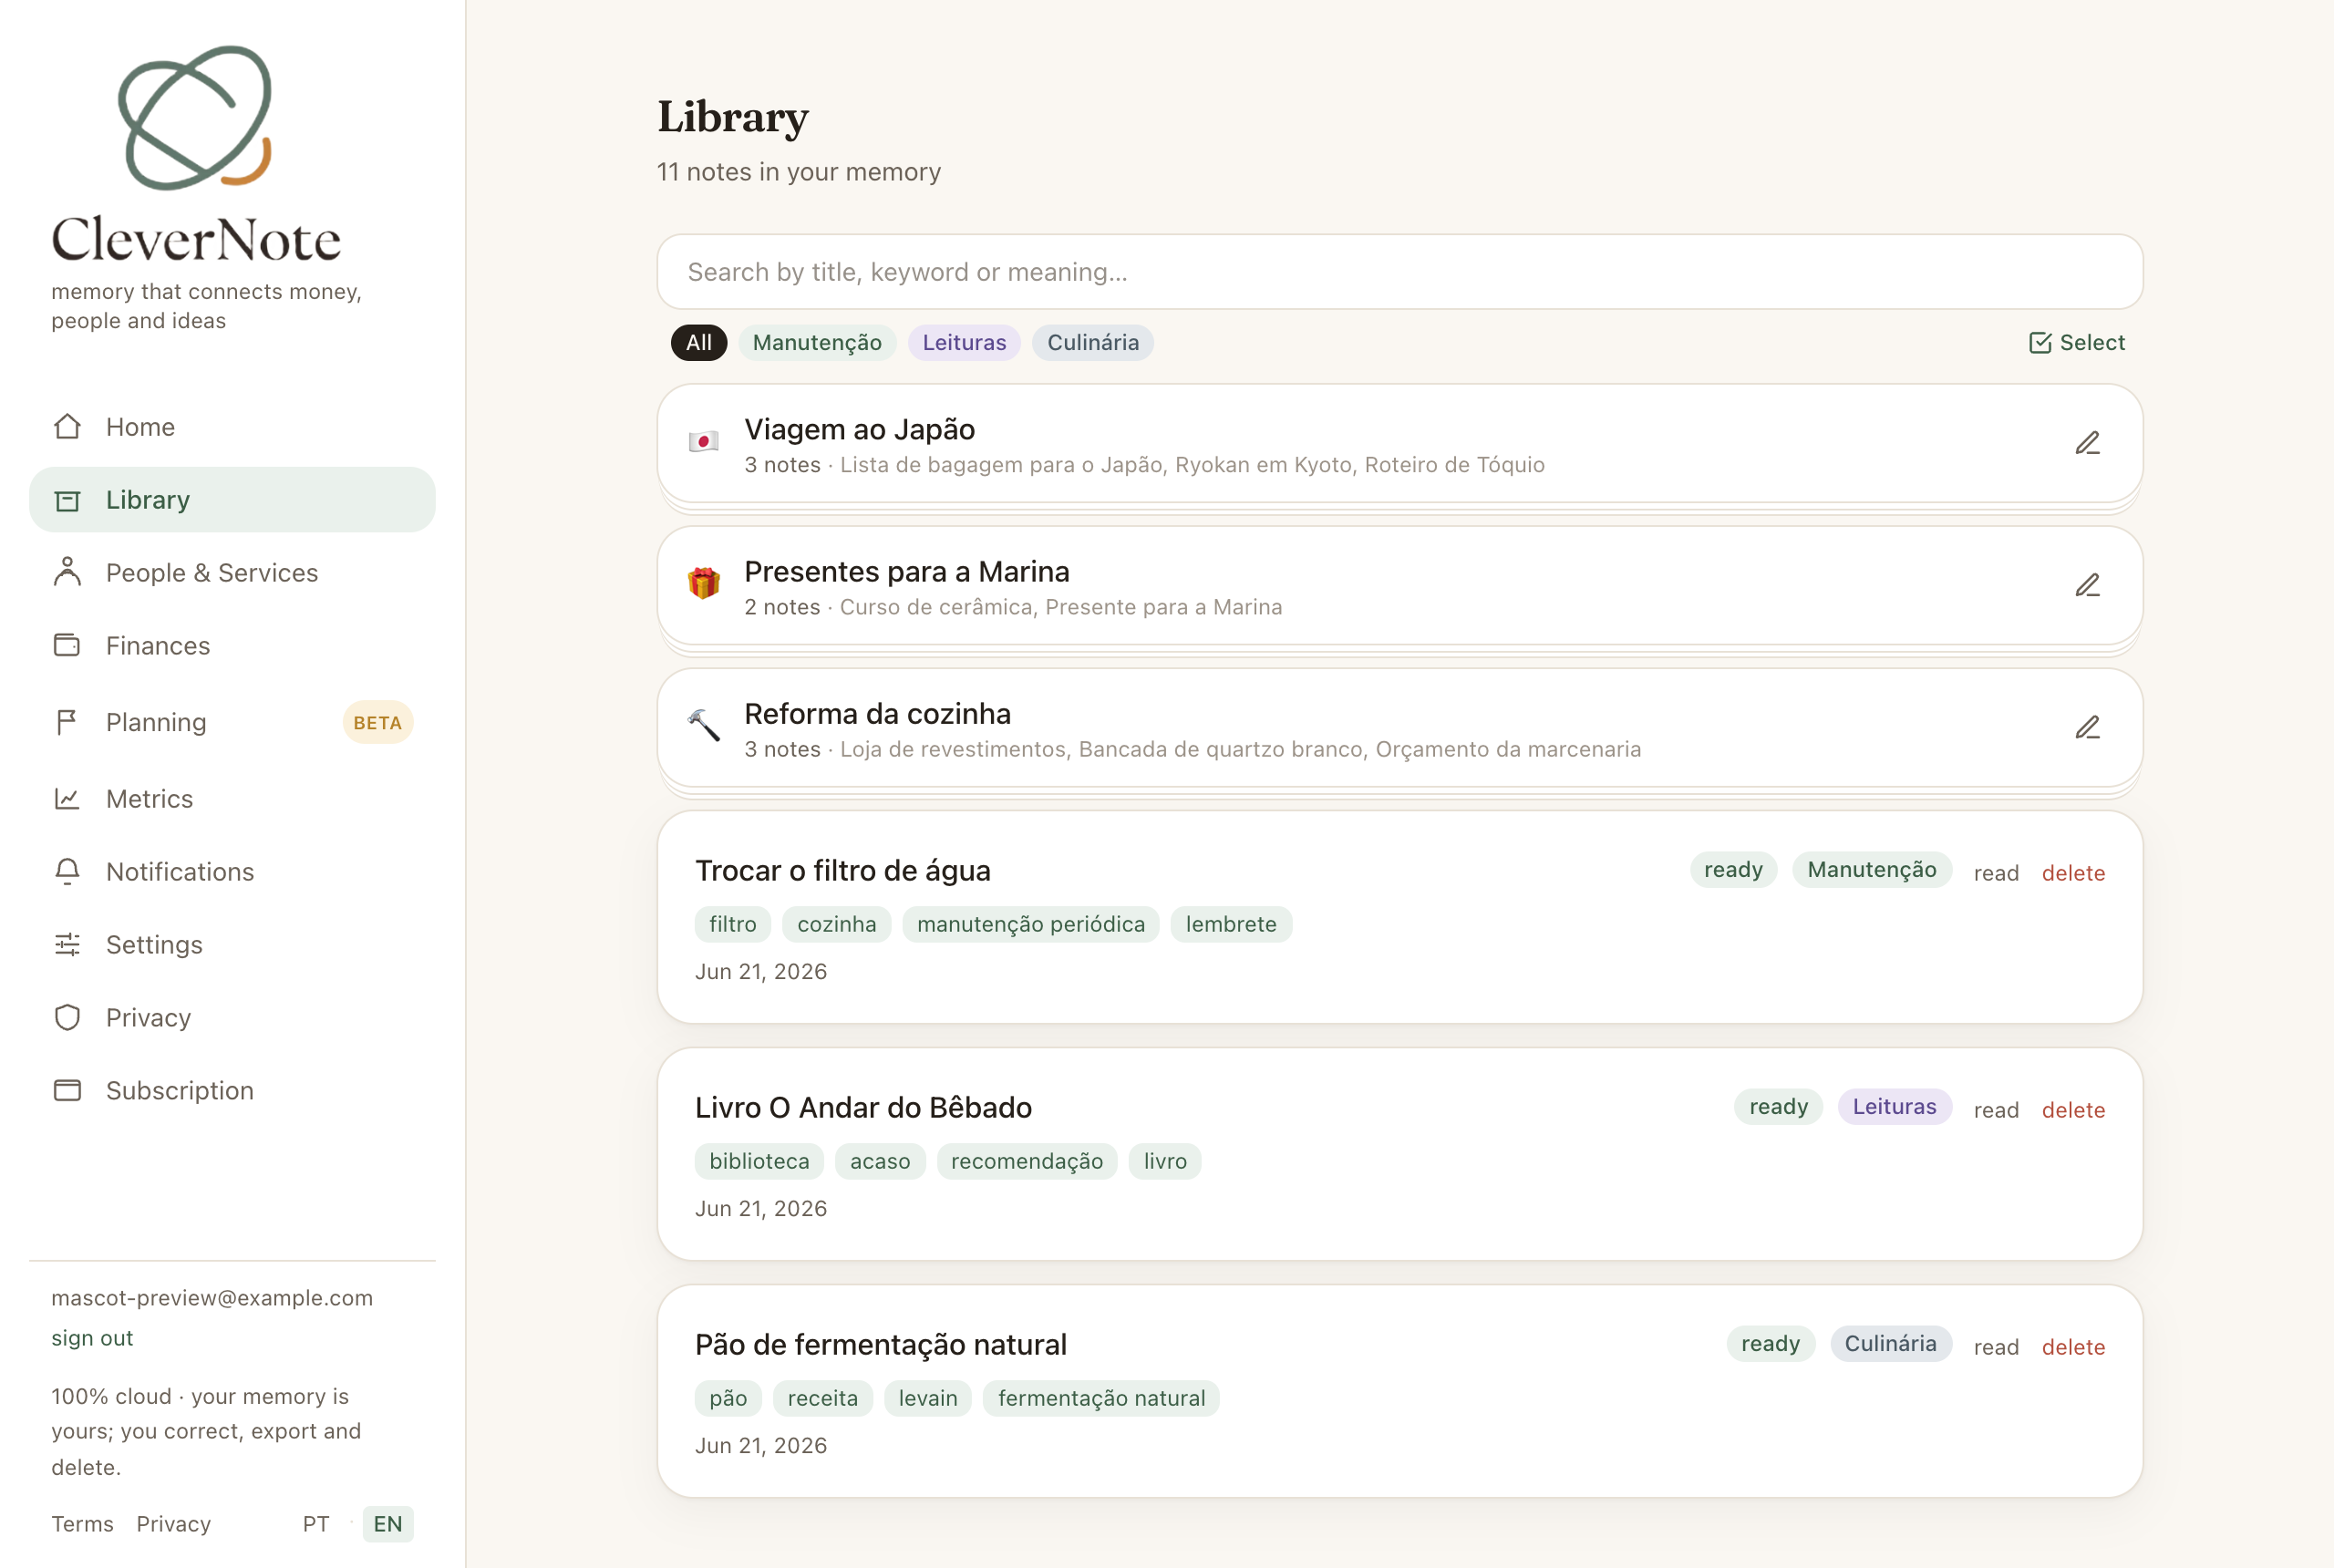This screenshot has height=1568, width=2334.
Task: Open the Notifications page
Action: tap(232, 872)
